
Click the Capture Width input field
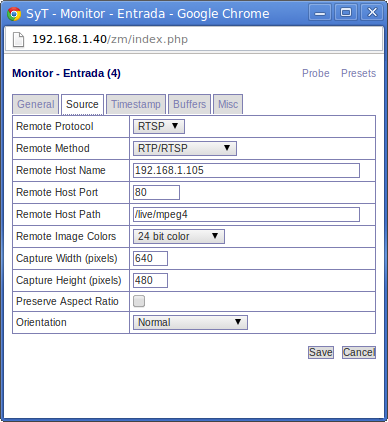click(x=150, y=258)
